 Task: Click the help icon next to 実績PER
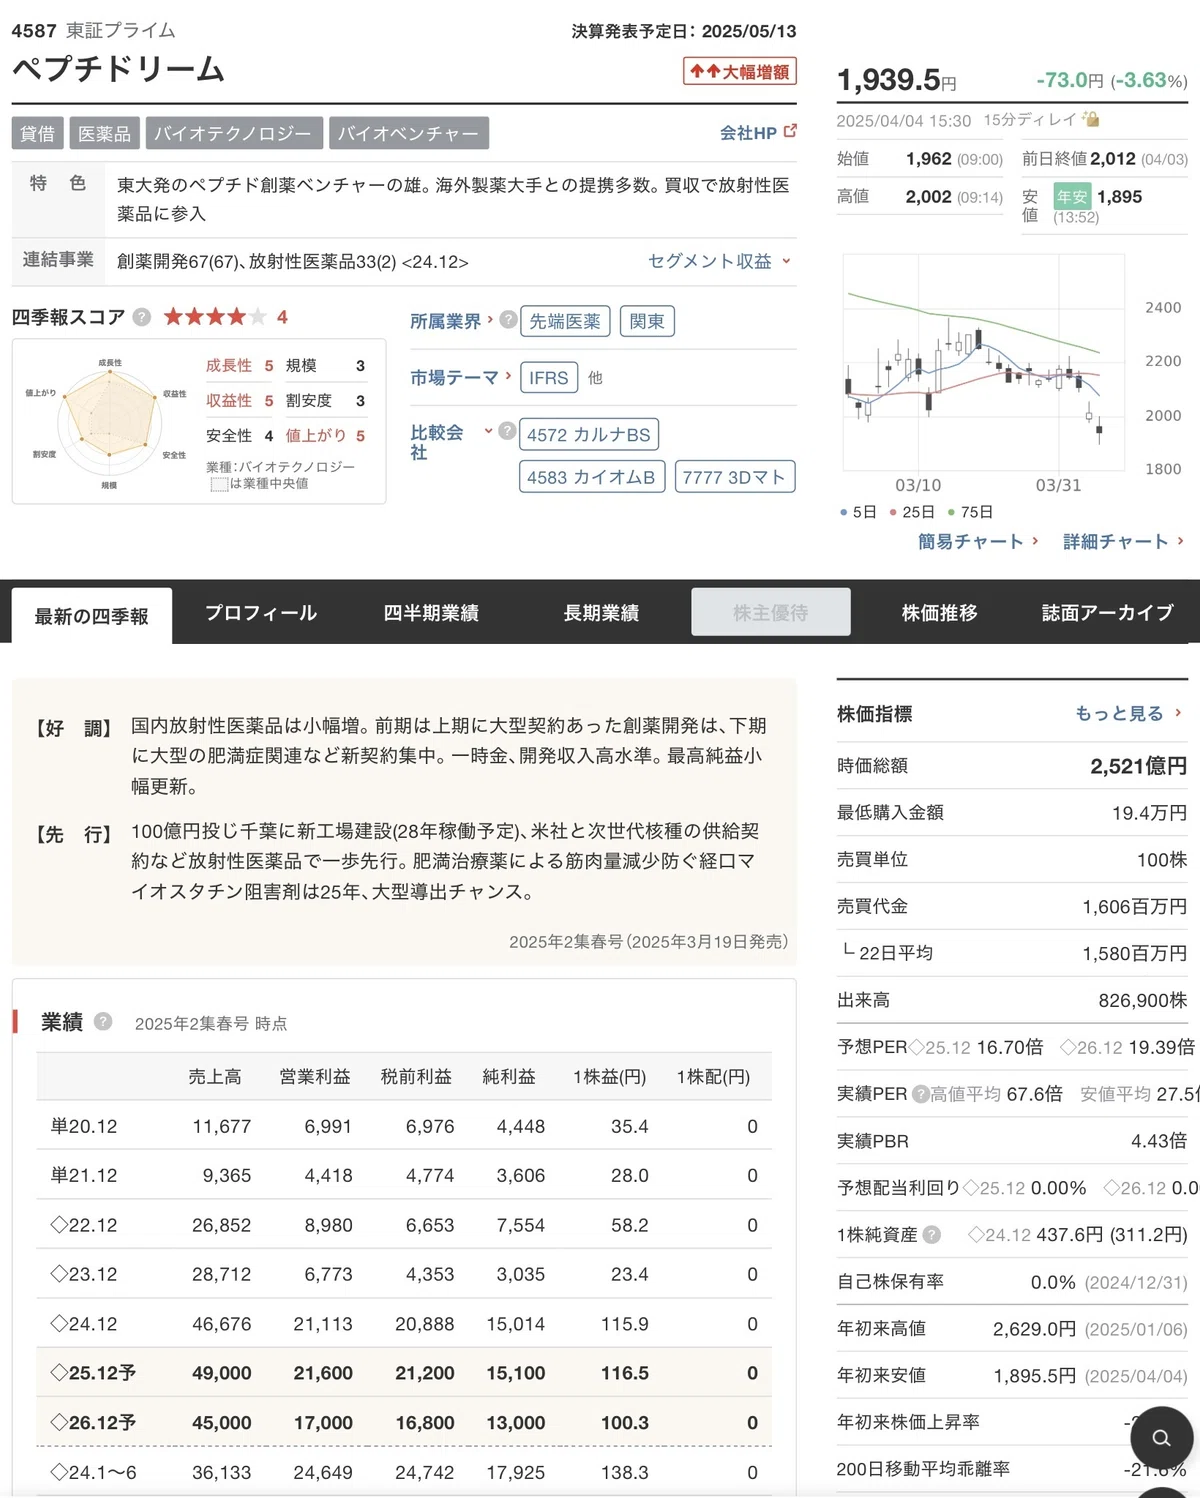(920, 1094)
